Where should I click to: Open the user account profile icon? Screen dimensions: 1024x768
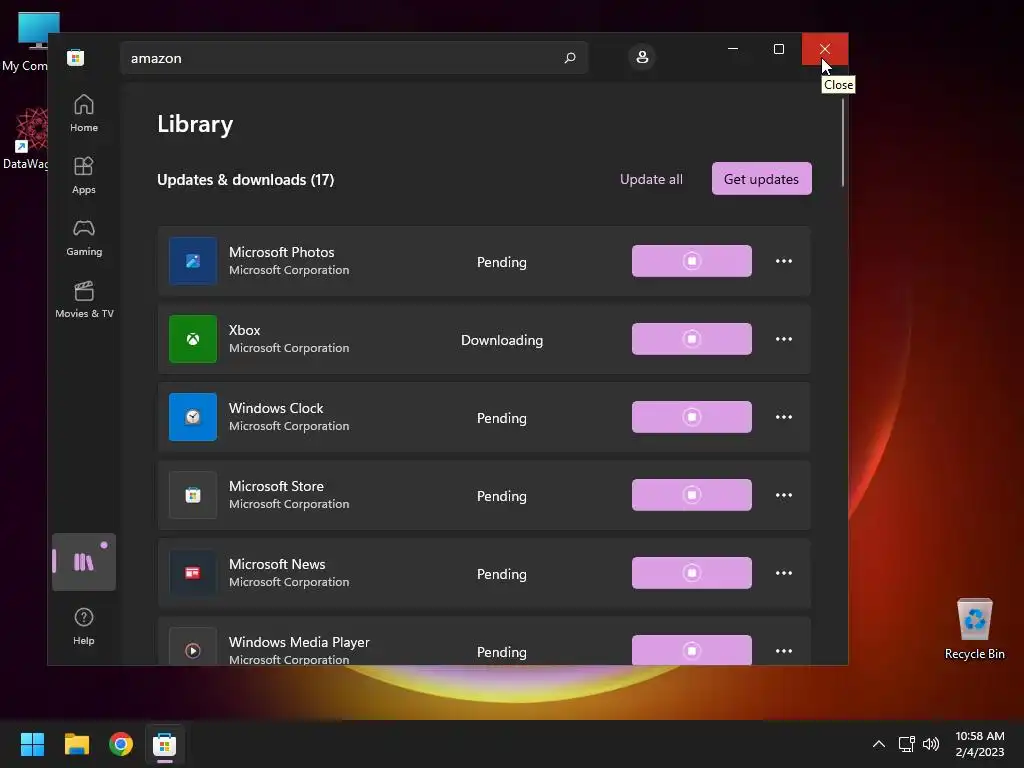click(642, 57)
